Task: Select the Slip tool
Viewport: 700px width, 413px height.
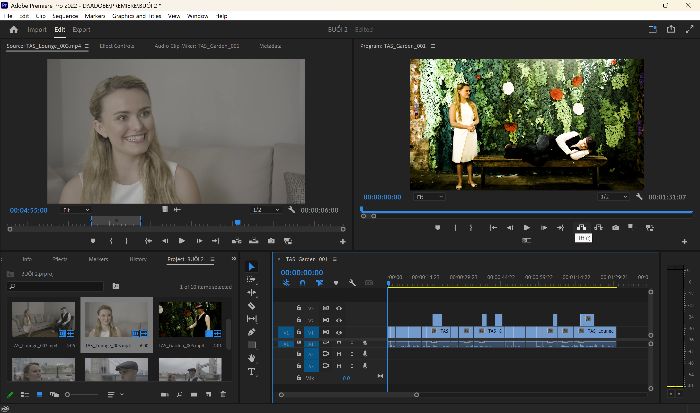Action: 251,319
